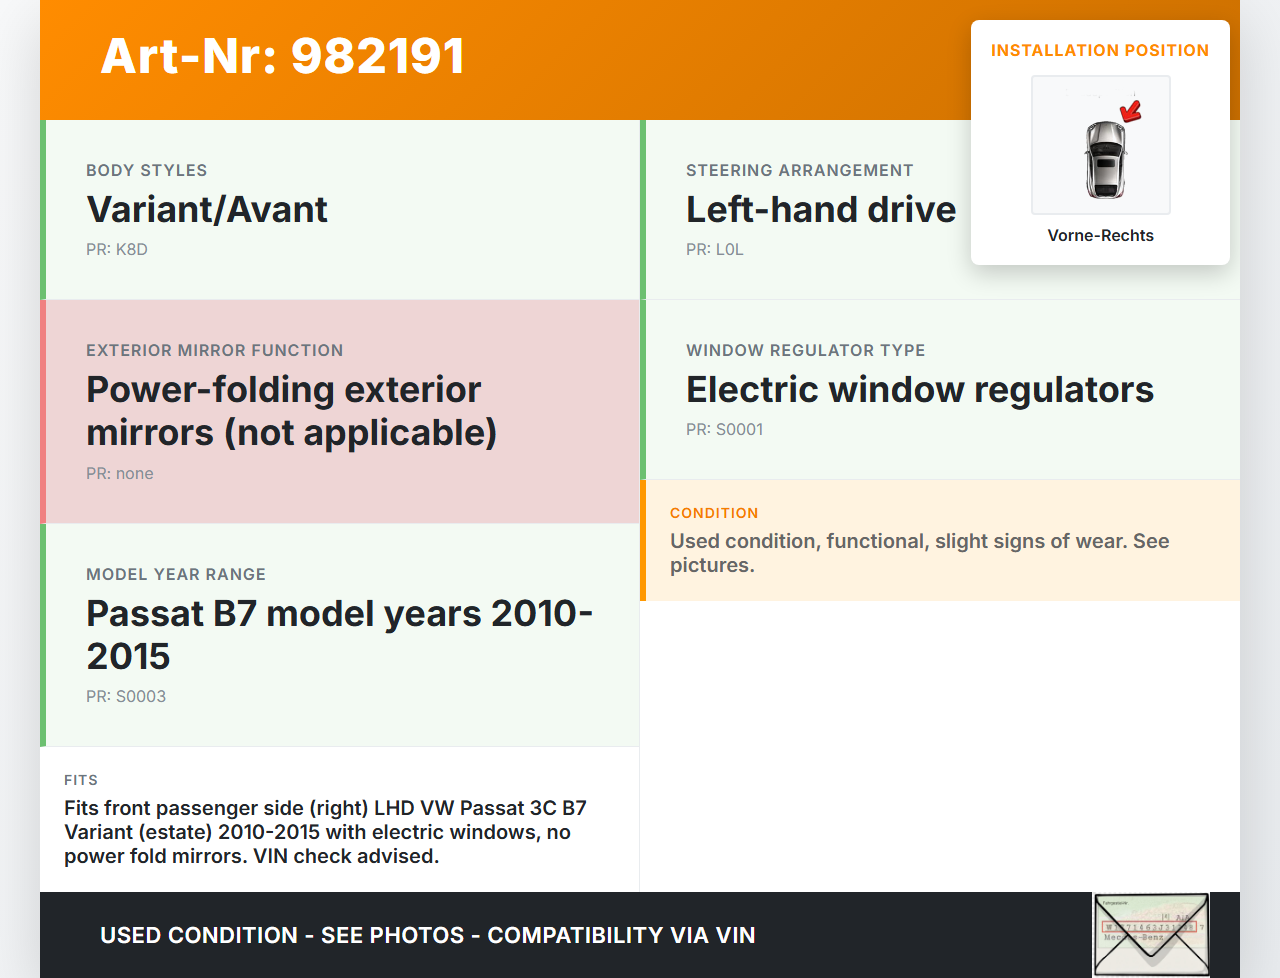Select the Electric window regulators value
This screenshot has width=1280, height=978.
tap(920, 389)
